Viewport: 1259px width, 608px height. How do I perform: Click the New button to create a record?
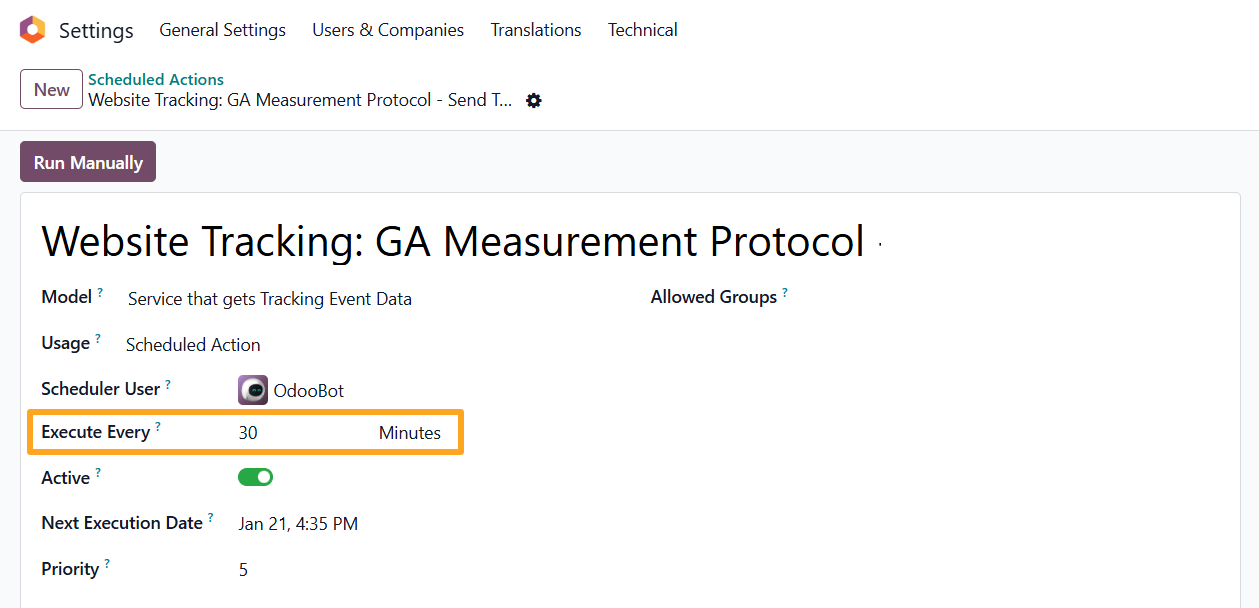51,89
